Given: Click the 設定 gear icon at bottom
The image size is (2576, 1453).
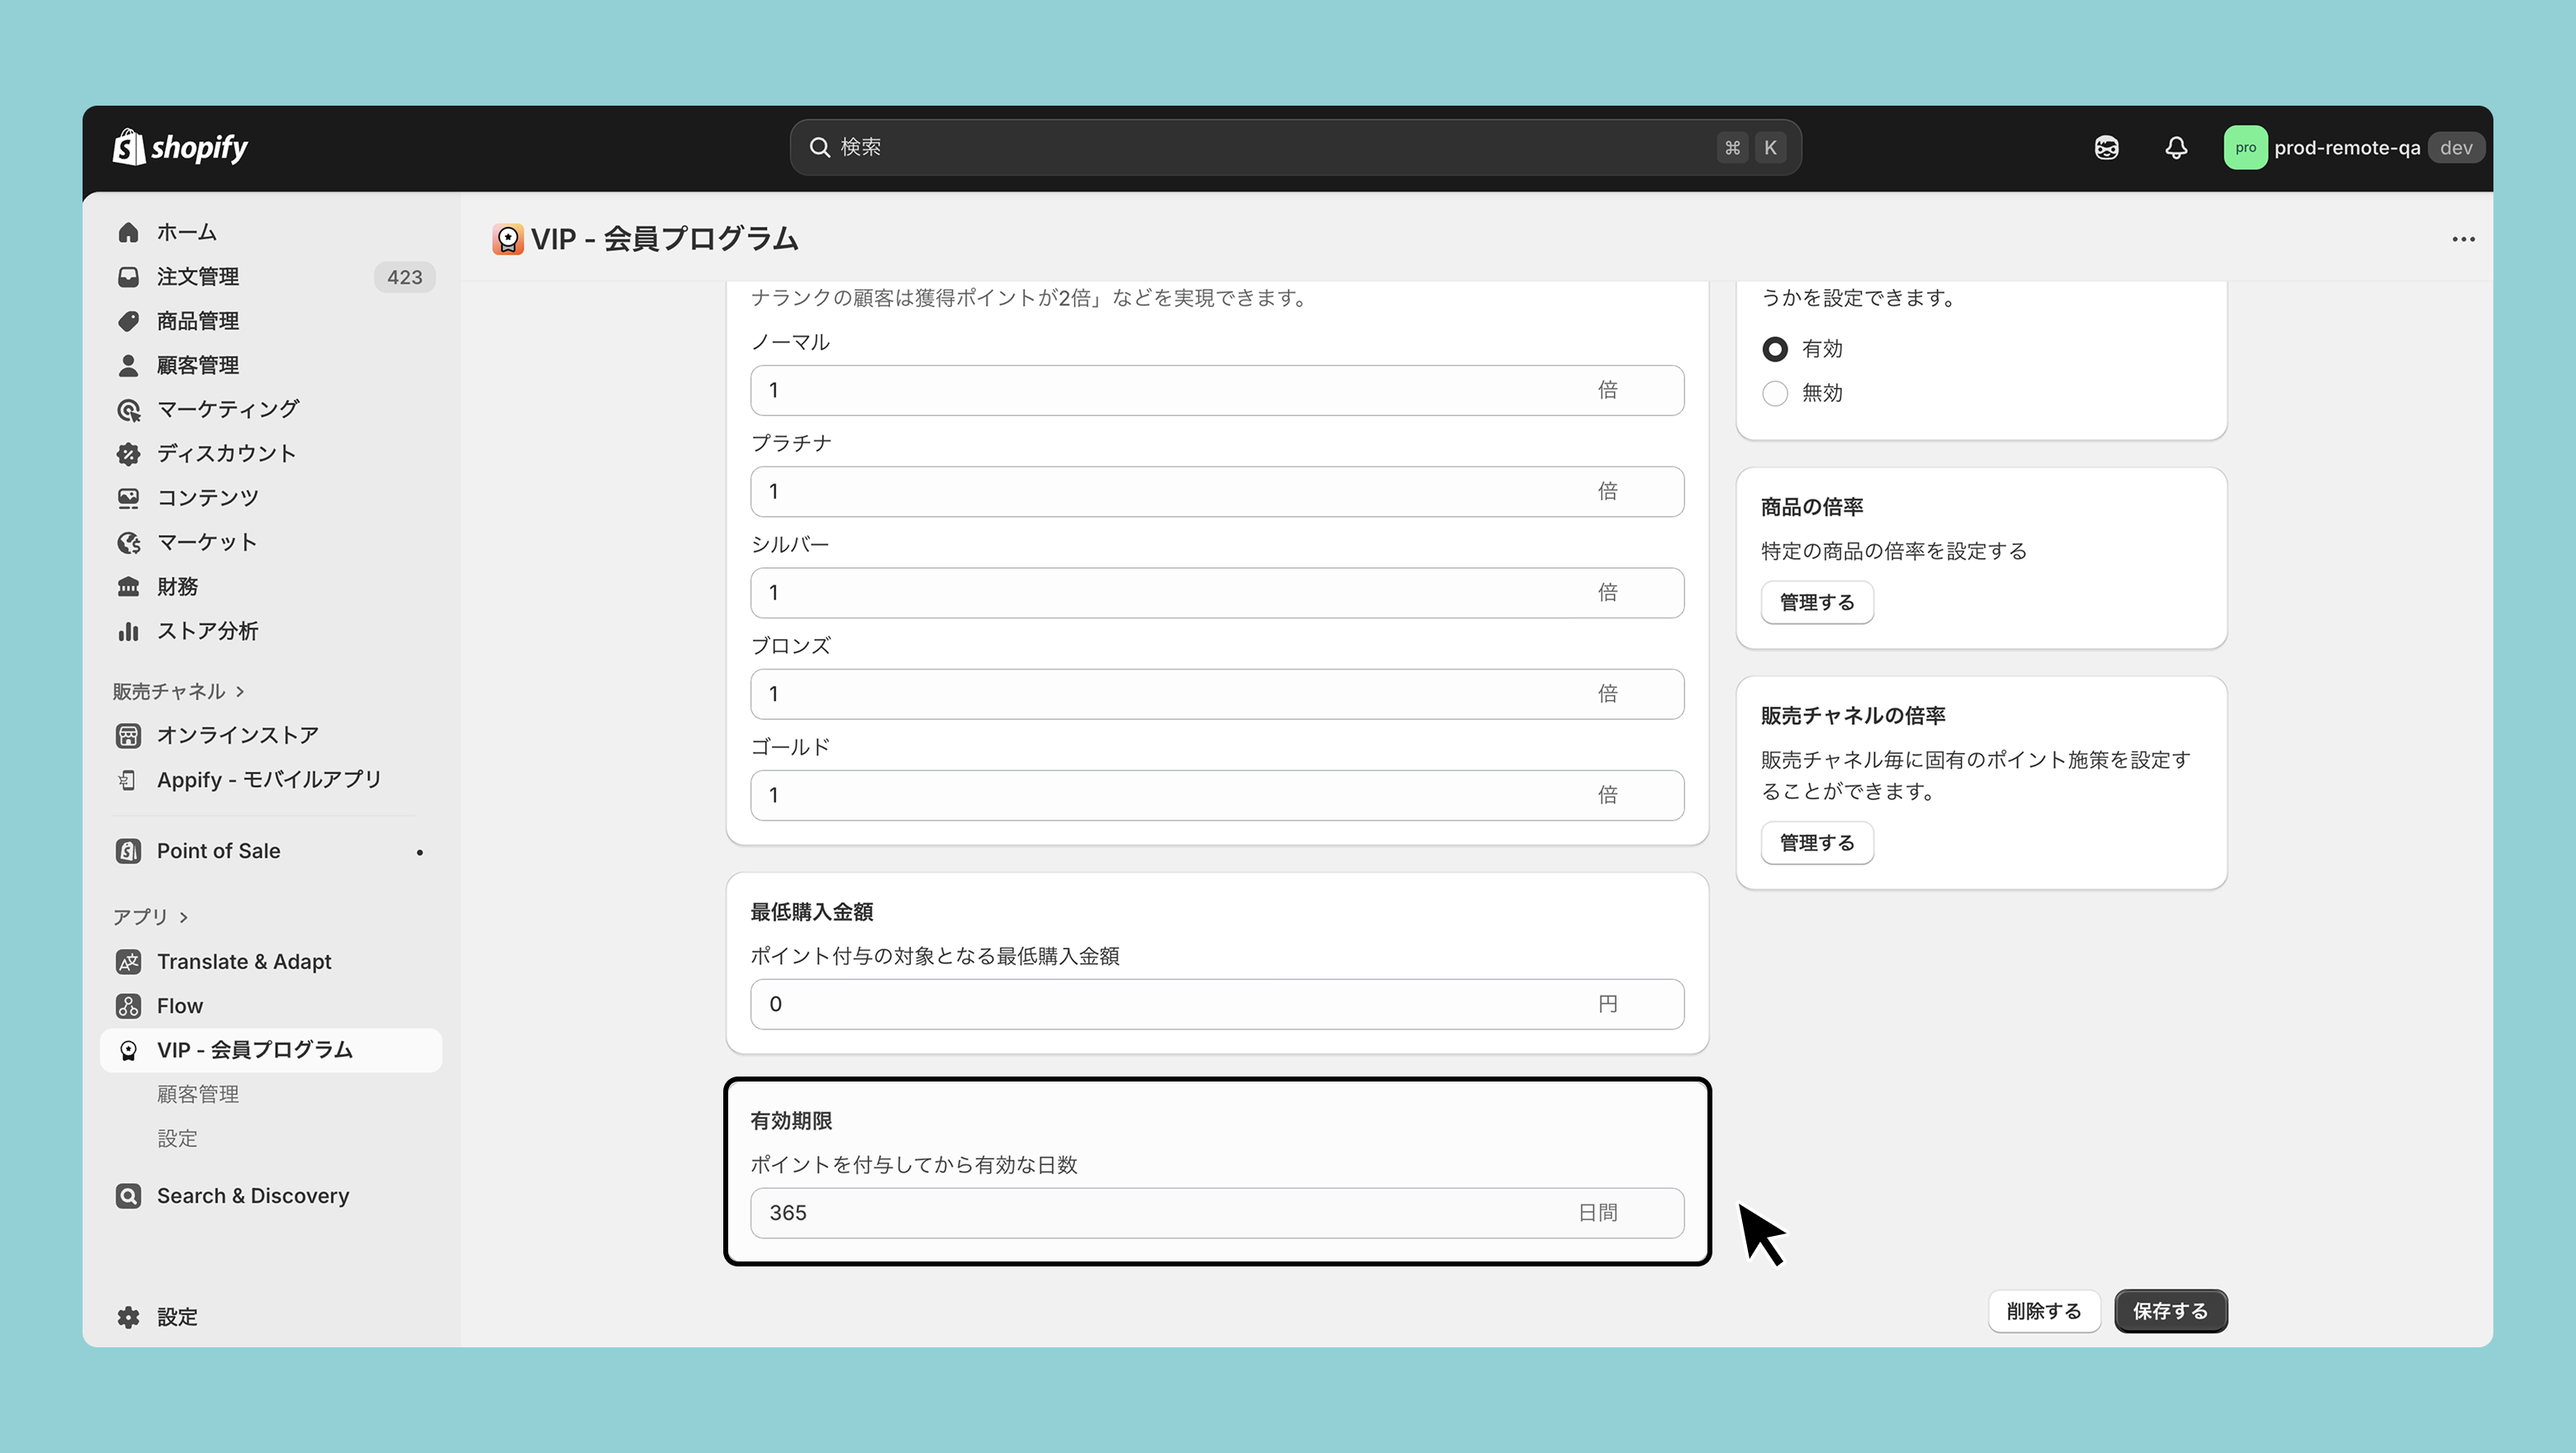Looking at the screenshot, I should [128, 1317].
